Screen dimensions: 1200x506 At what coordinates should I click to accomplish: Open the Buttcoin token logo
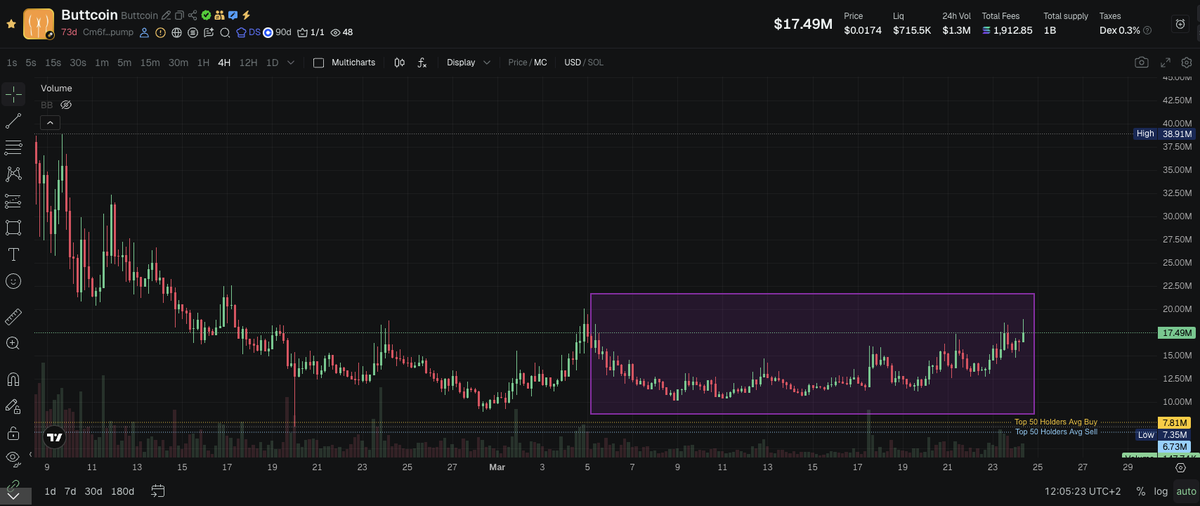click(x=39, y=24)
